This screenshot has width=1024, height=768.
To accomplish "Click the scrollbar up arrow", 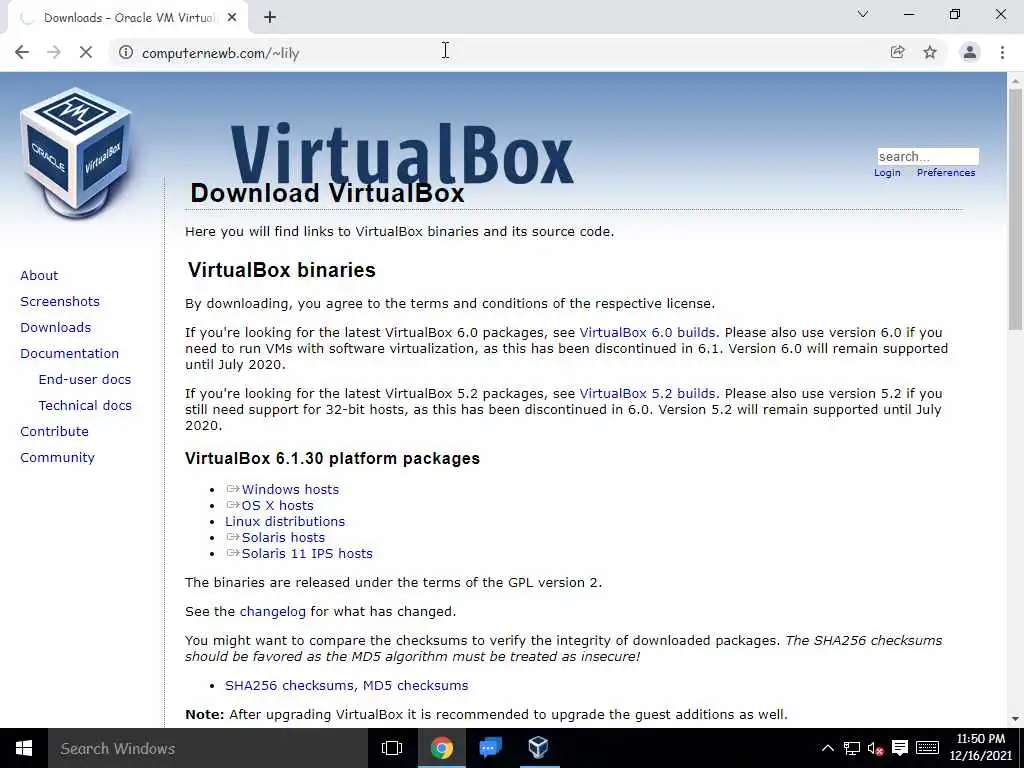I will pos(1015,80).
